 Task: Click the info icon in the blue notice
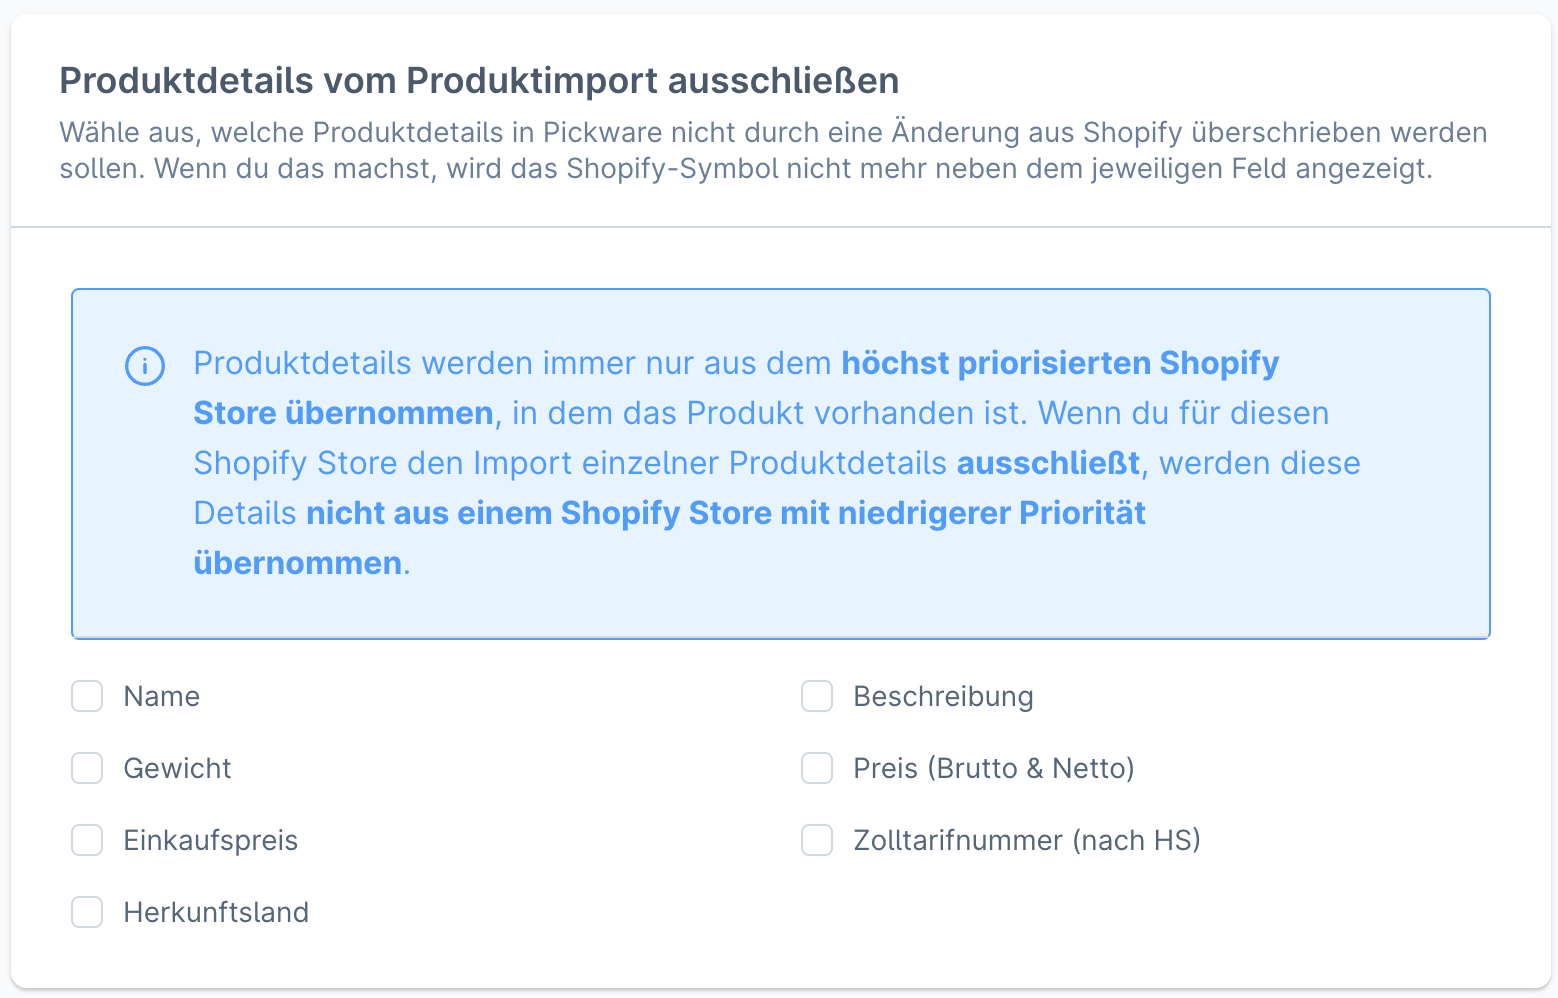coord(144,366)
